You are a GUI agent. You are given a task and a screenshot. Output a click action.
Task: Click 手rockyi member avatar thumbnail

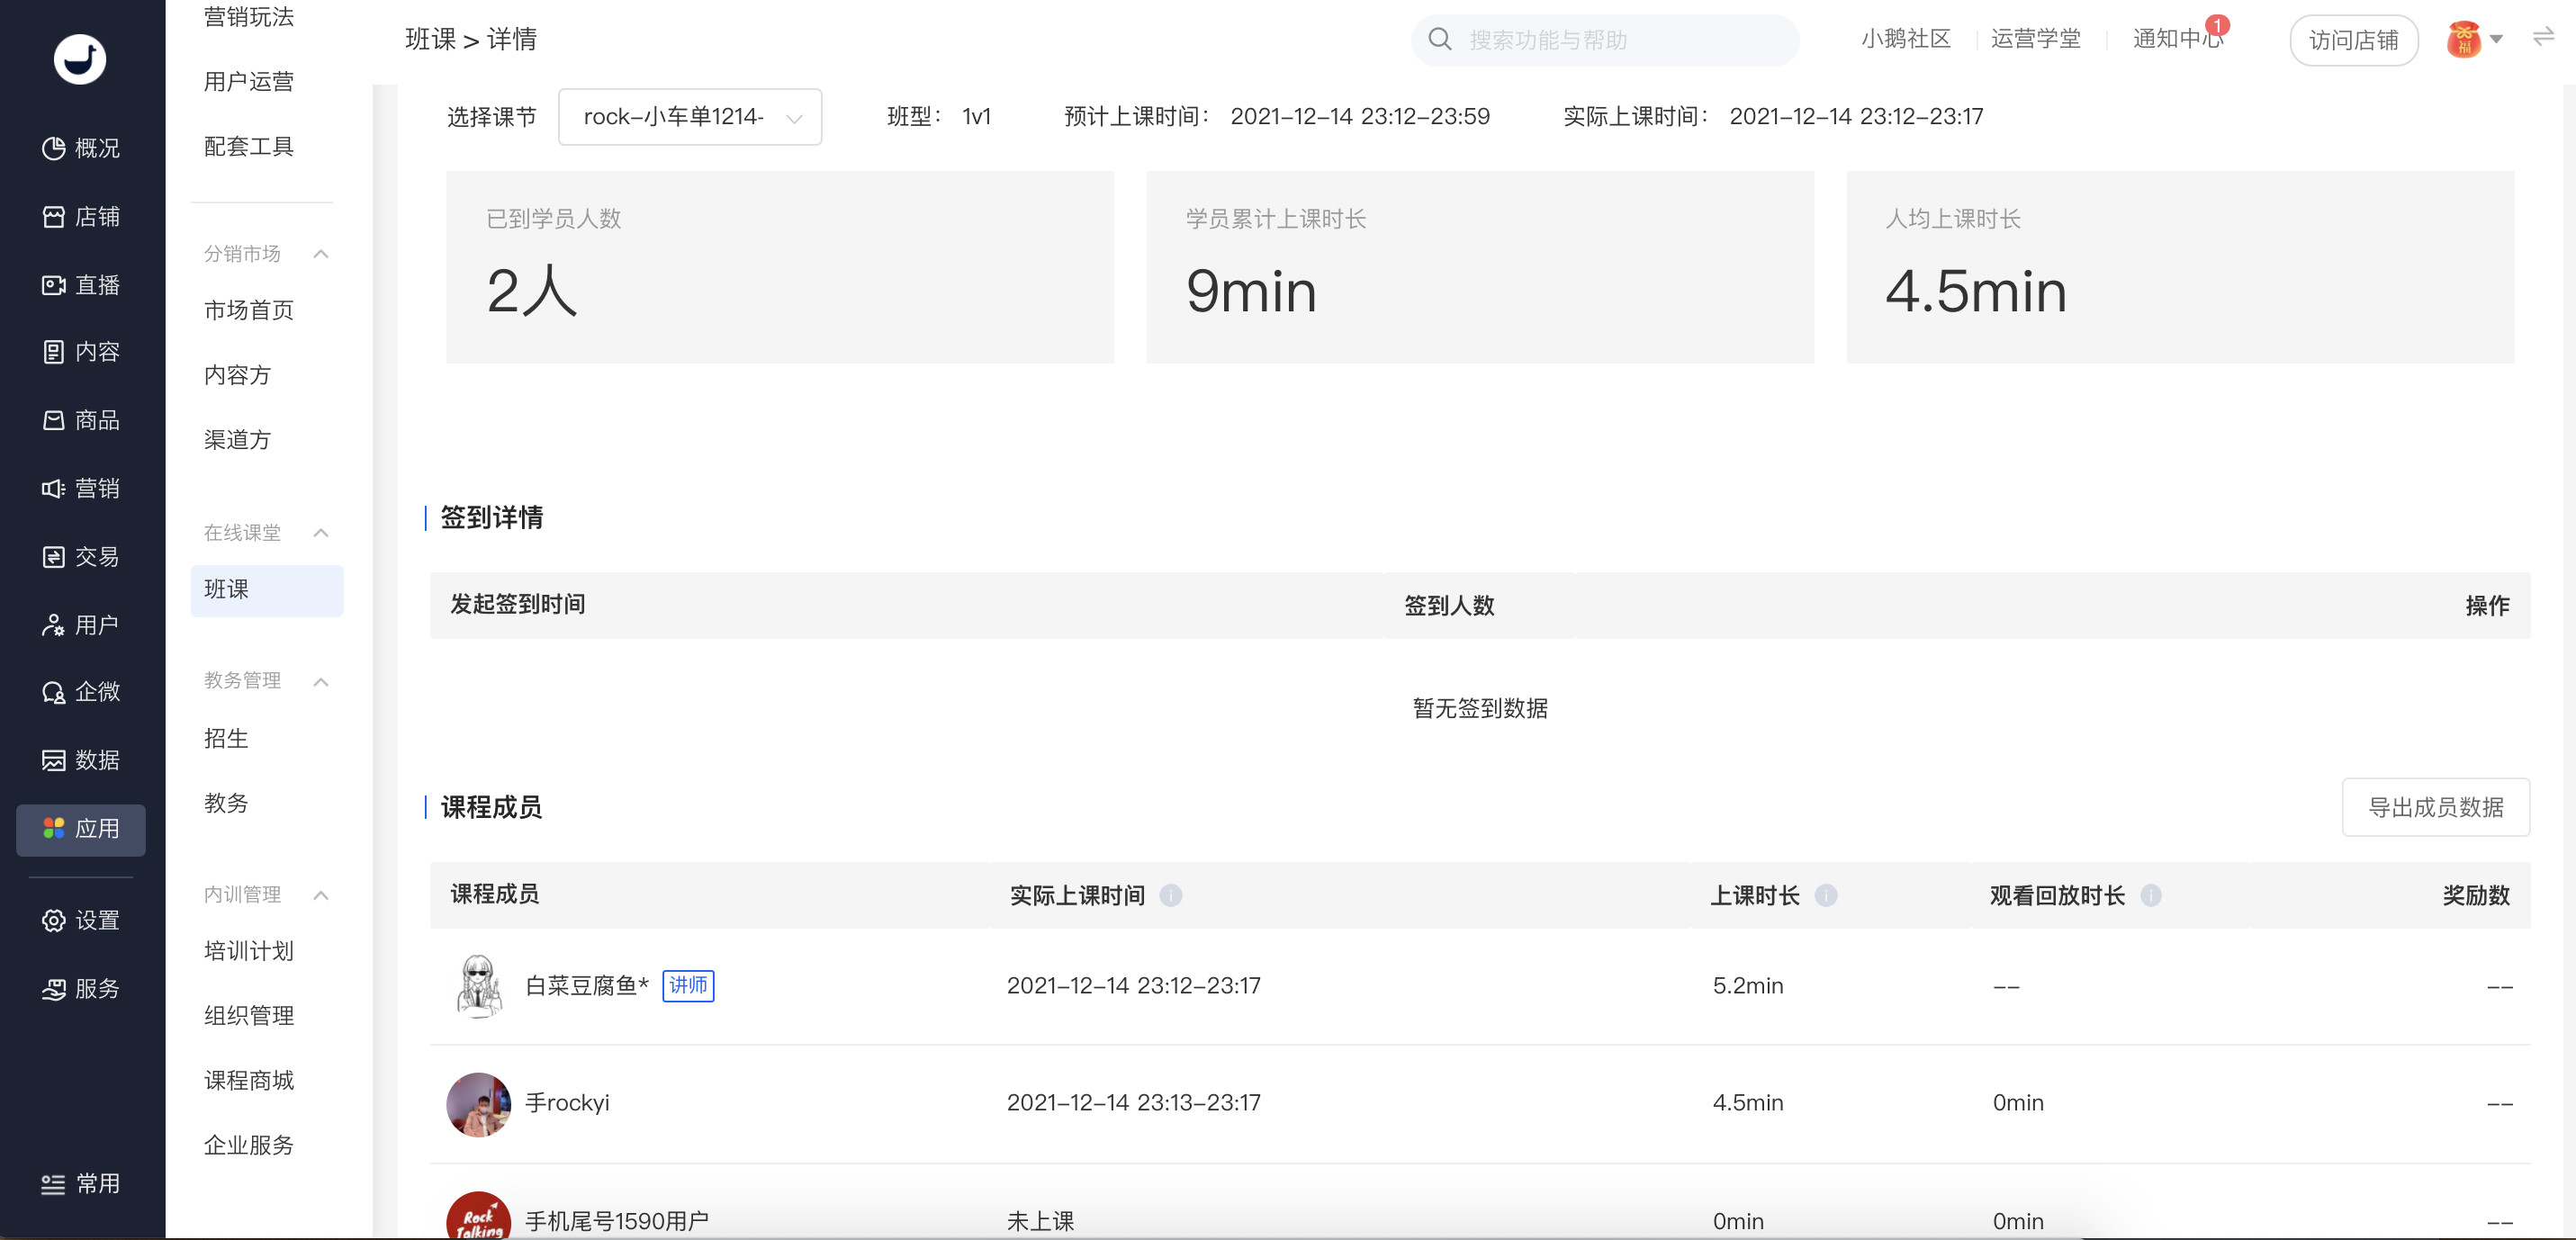tap(479, 1104)
